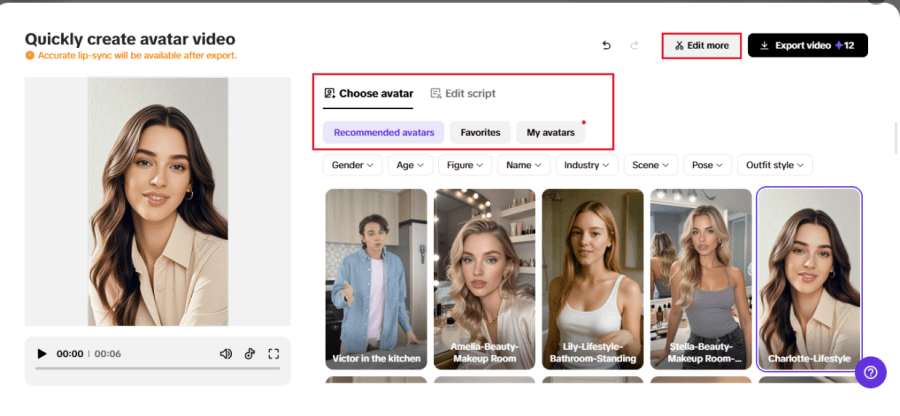The width and height of the screenshot is (900, 416).
Task: Open the help question mark button
Action: (870, 372)
